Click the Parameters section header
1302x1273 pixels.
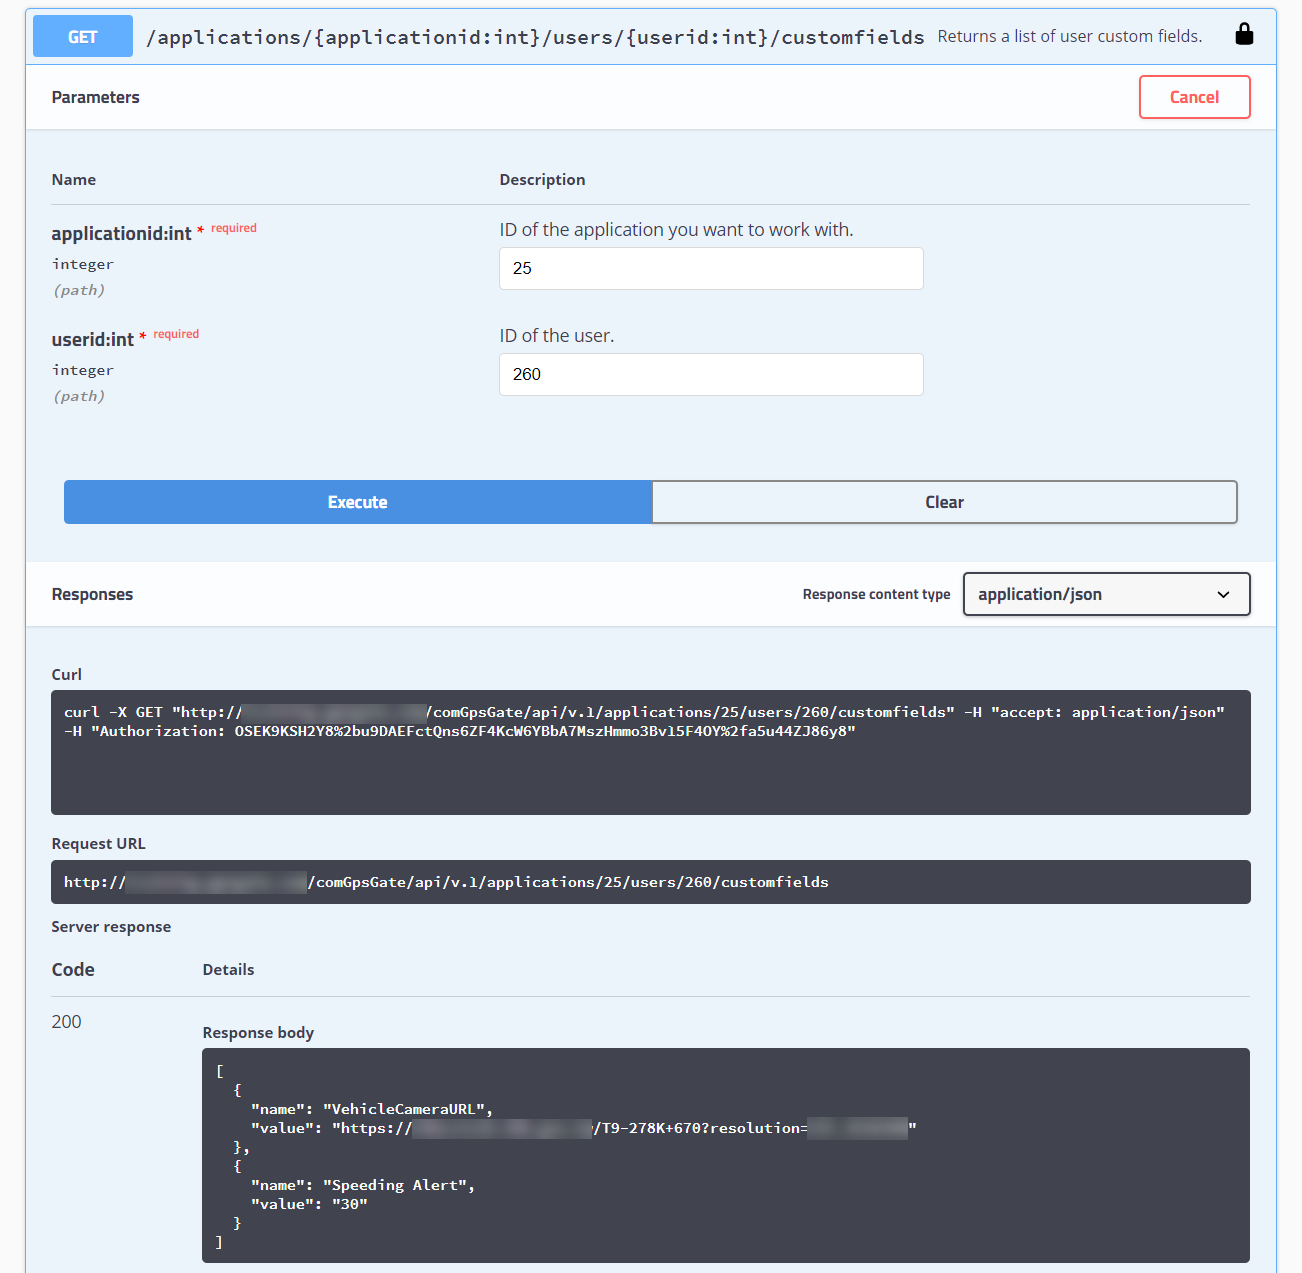96,97
